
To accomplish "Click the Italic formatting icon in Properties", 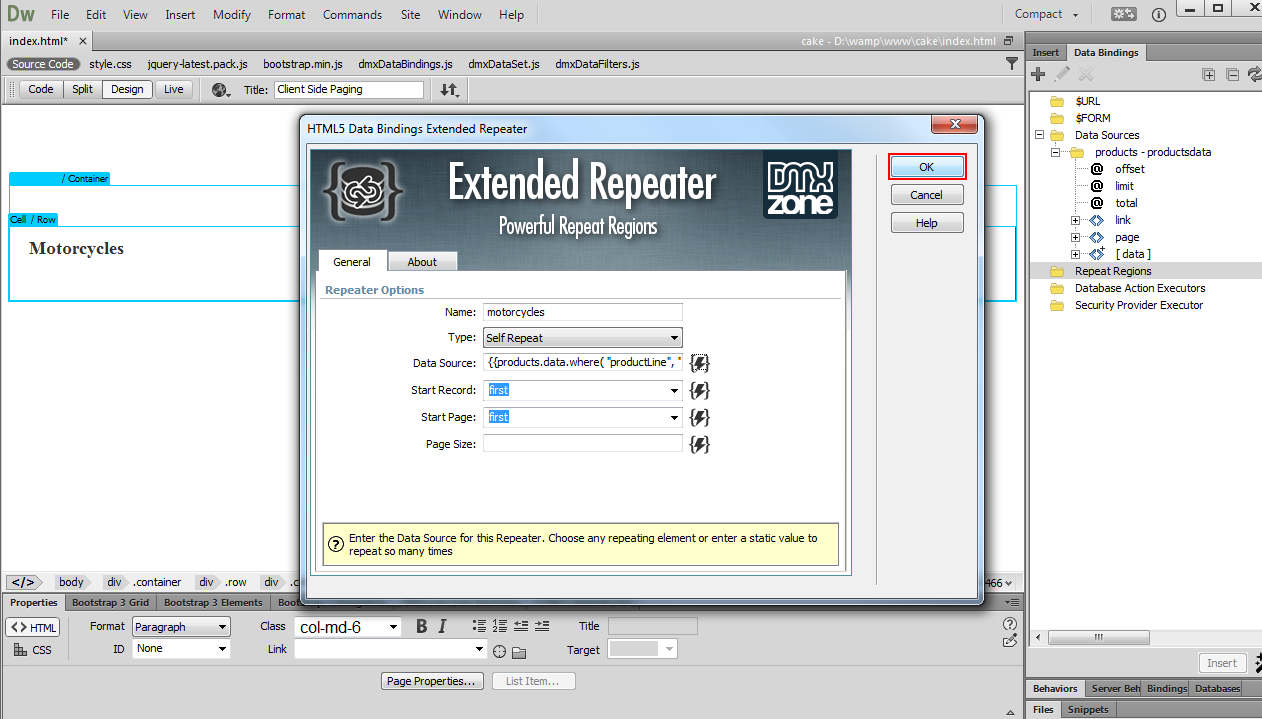I will coord(442,626).
